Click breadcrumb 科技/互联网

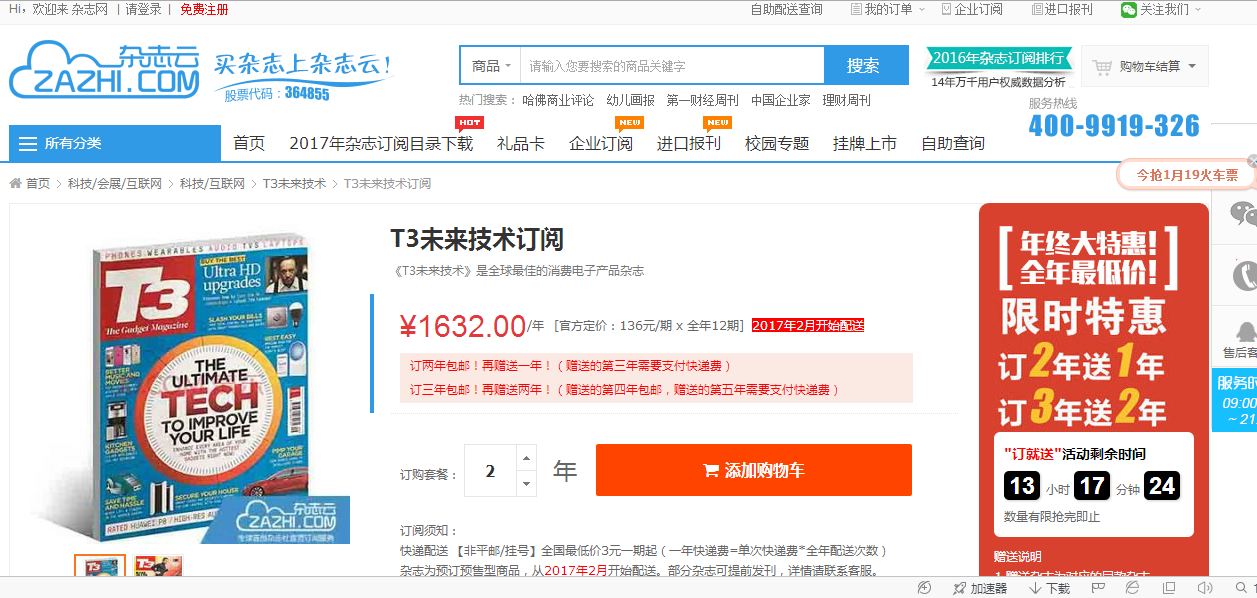pos(212,184)
